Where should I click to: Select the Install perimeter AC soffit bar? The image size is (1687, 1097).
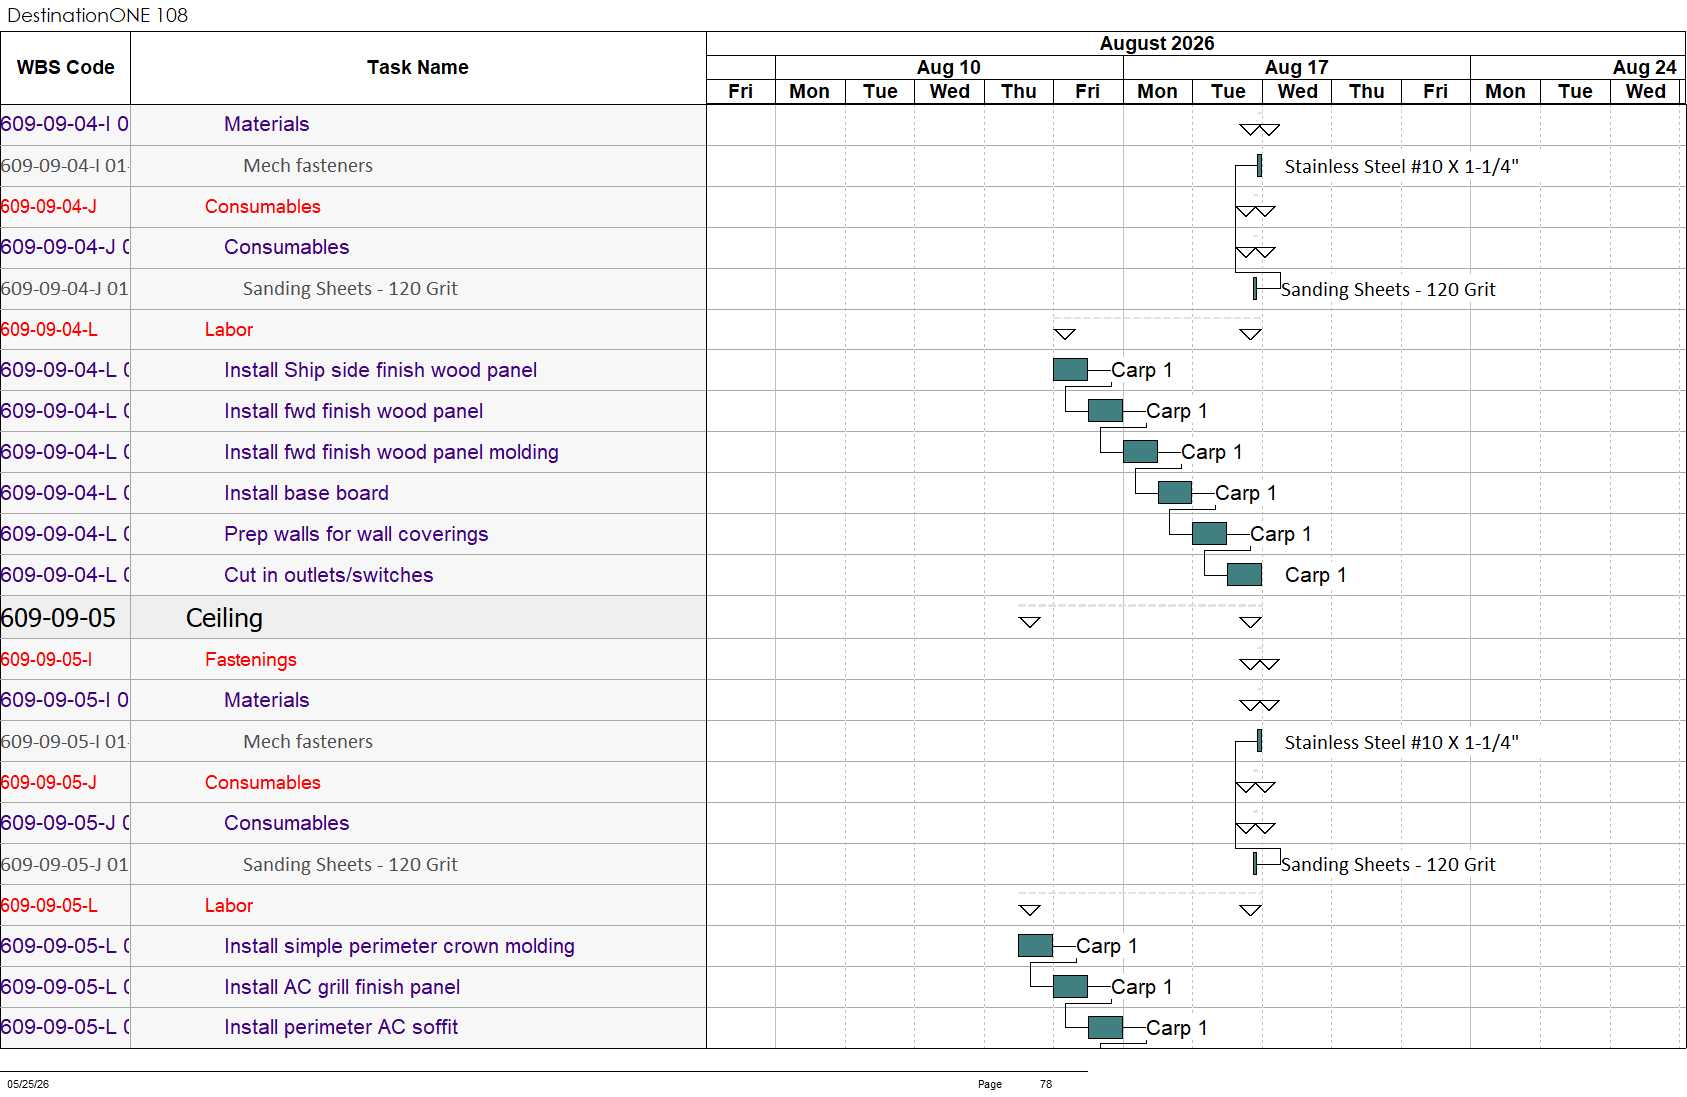(1105, 1028)
